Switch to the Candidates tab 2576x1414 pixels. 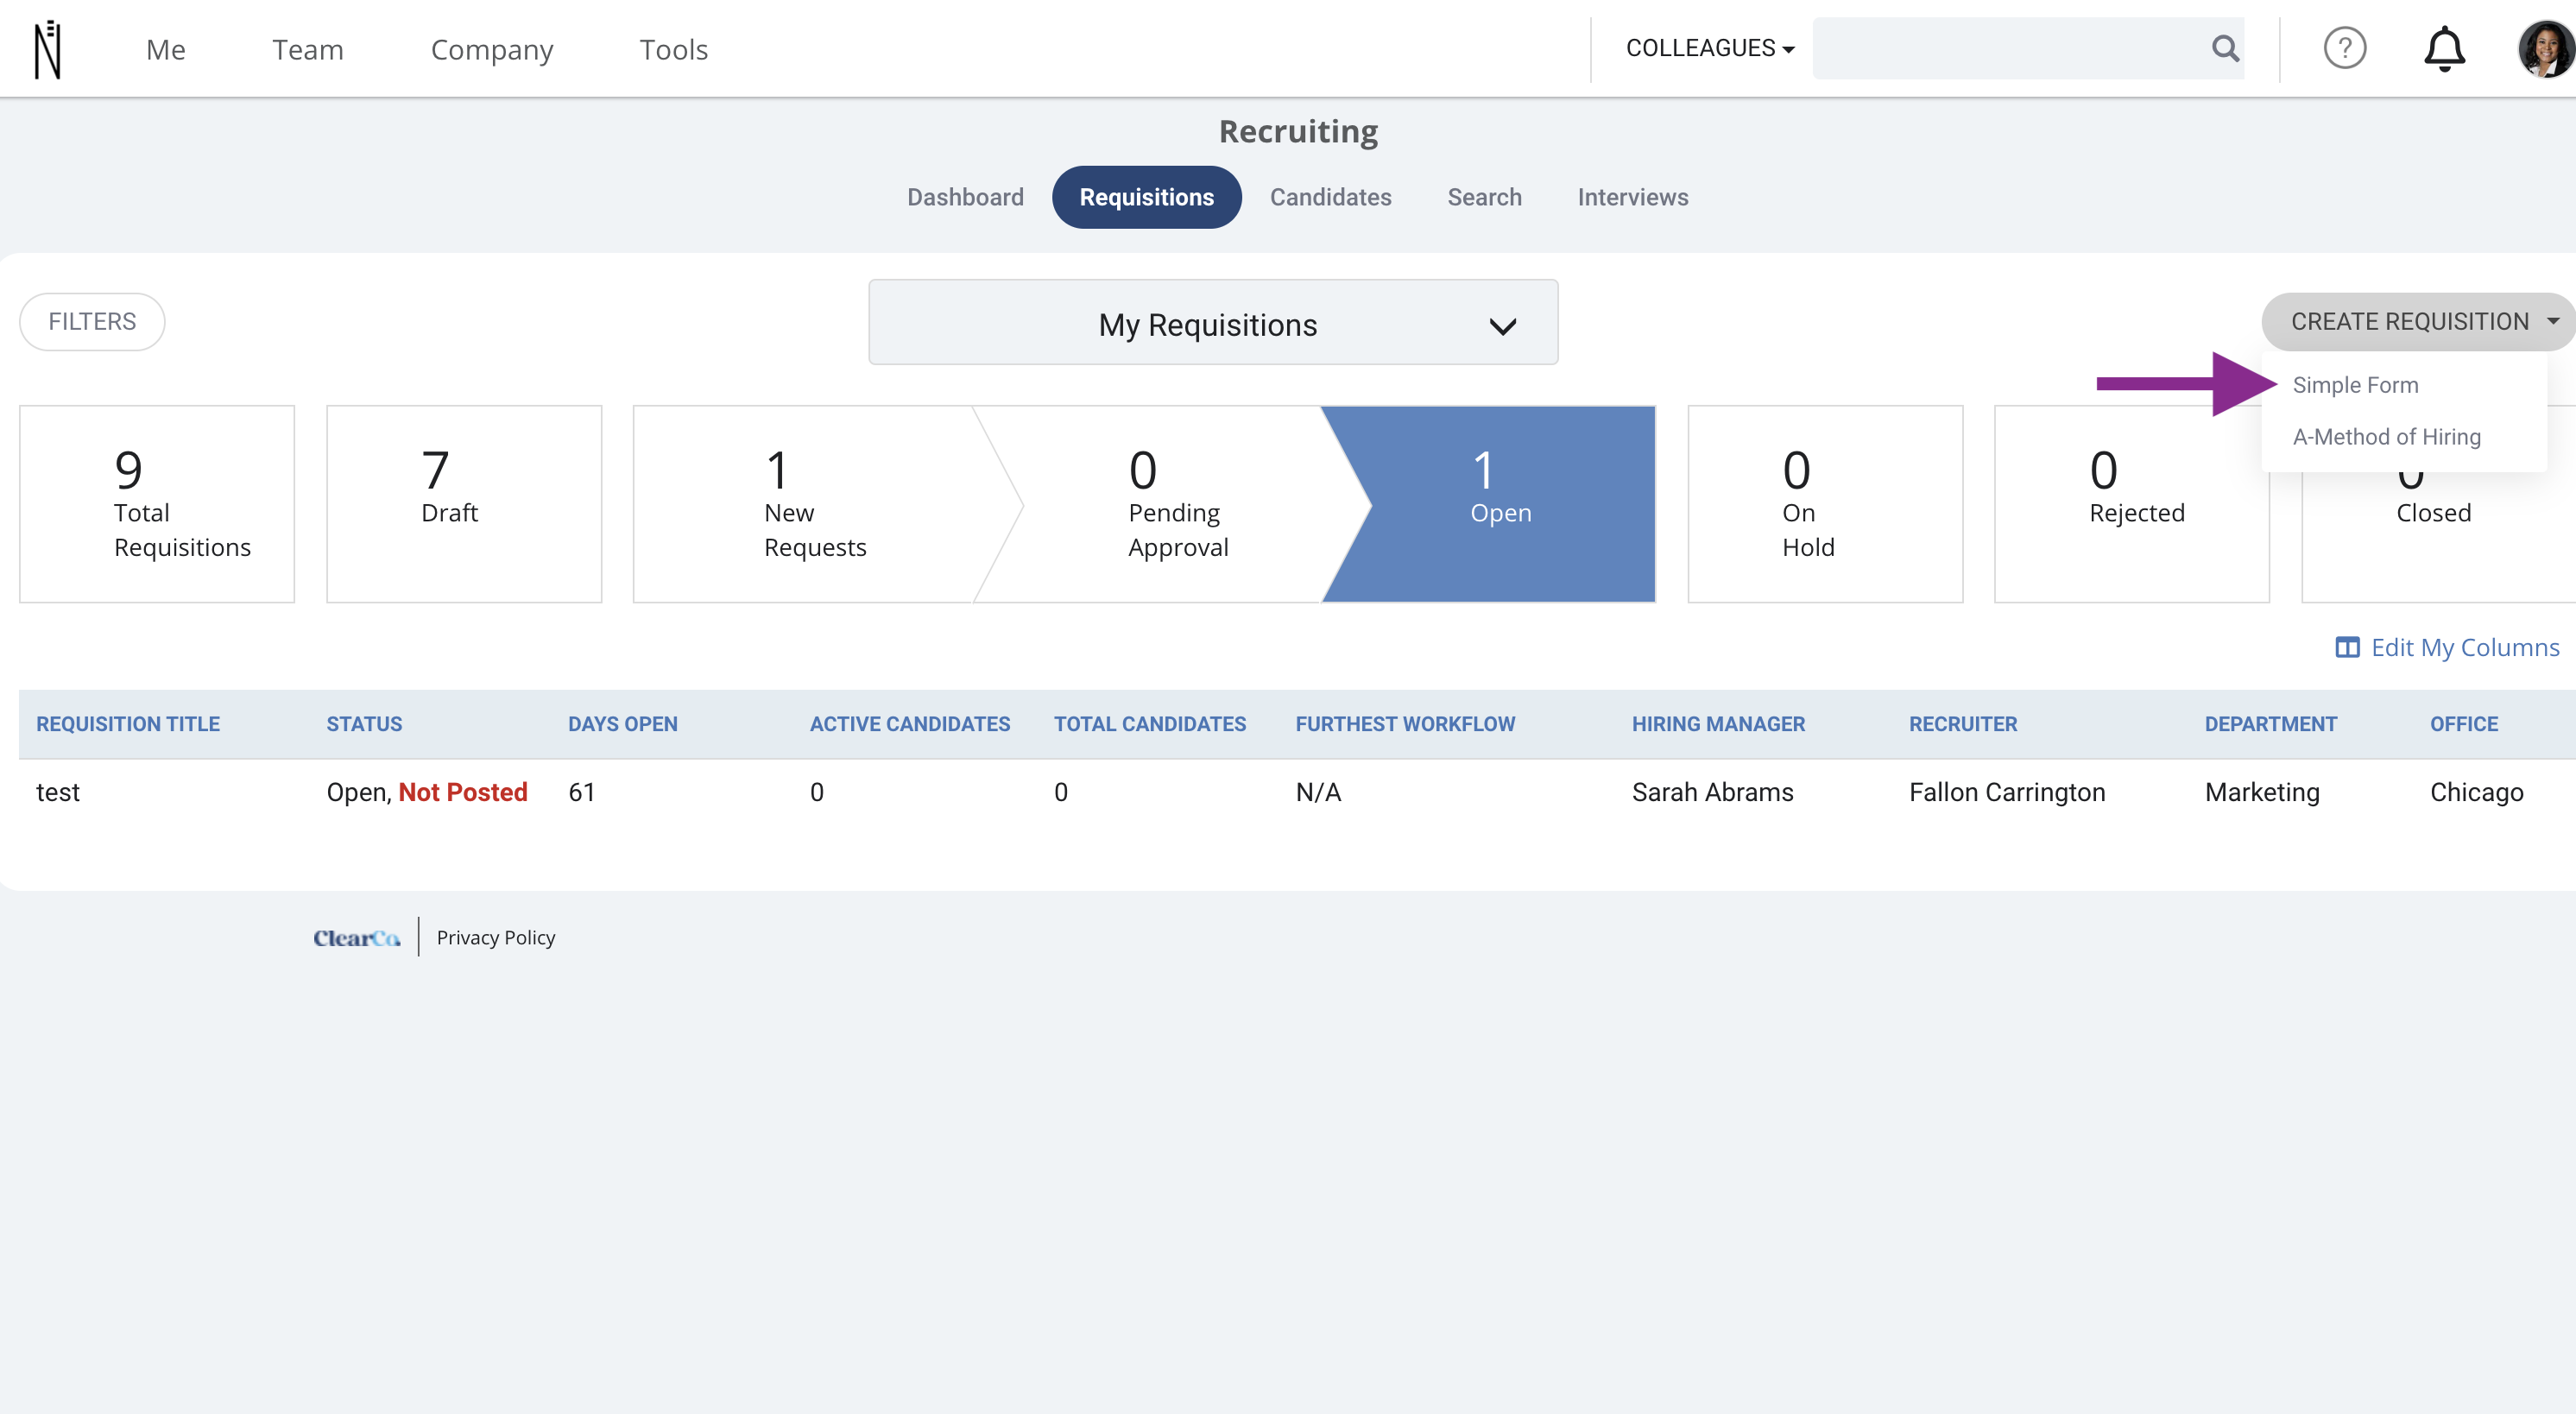(1330, 197)
